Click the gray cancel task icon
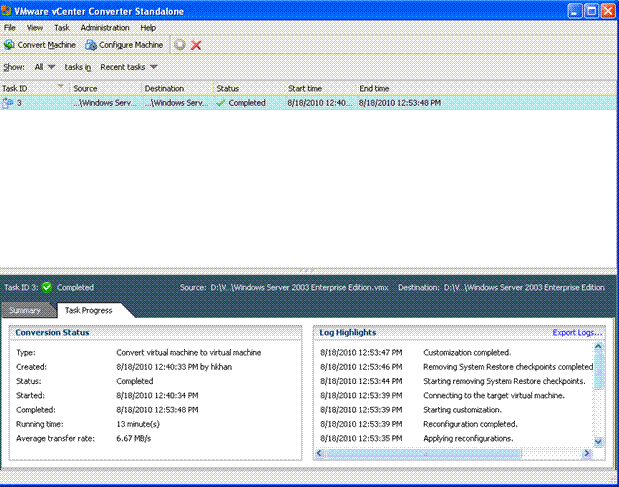619x487 pixels. pos(180,45)
